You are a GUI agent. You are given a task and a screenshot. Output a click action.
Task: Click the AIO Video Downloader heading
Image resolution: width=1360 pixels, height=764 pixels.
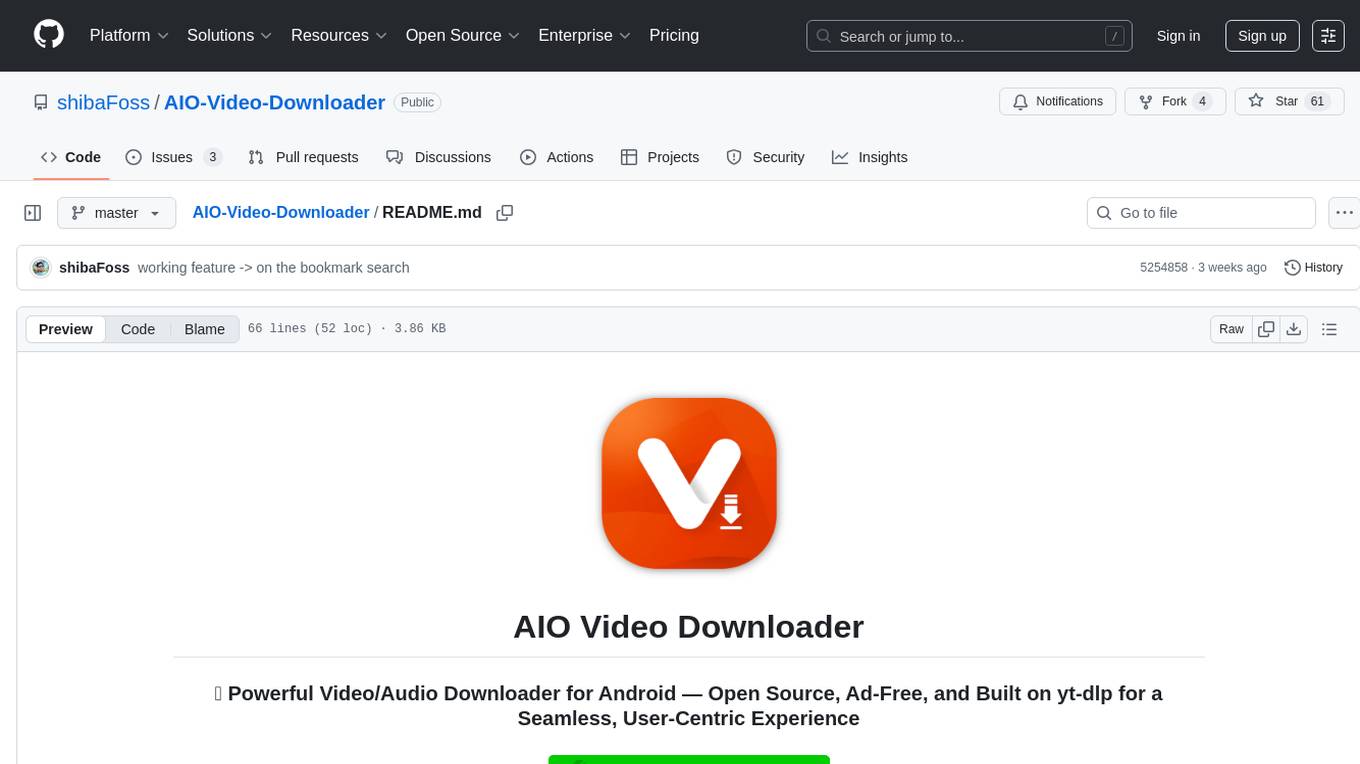pos(688,627)
